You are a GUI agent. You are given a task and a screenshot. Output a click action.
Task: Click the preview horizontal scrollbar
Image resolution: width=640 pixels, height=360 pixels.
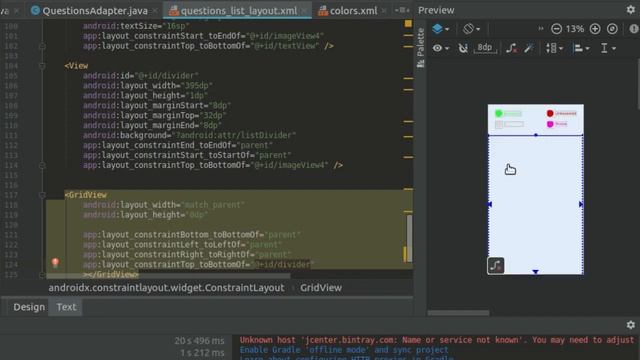458,313
